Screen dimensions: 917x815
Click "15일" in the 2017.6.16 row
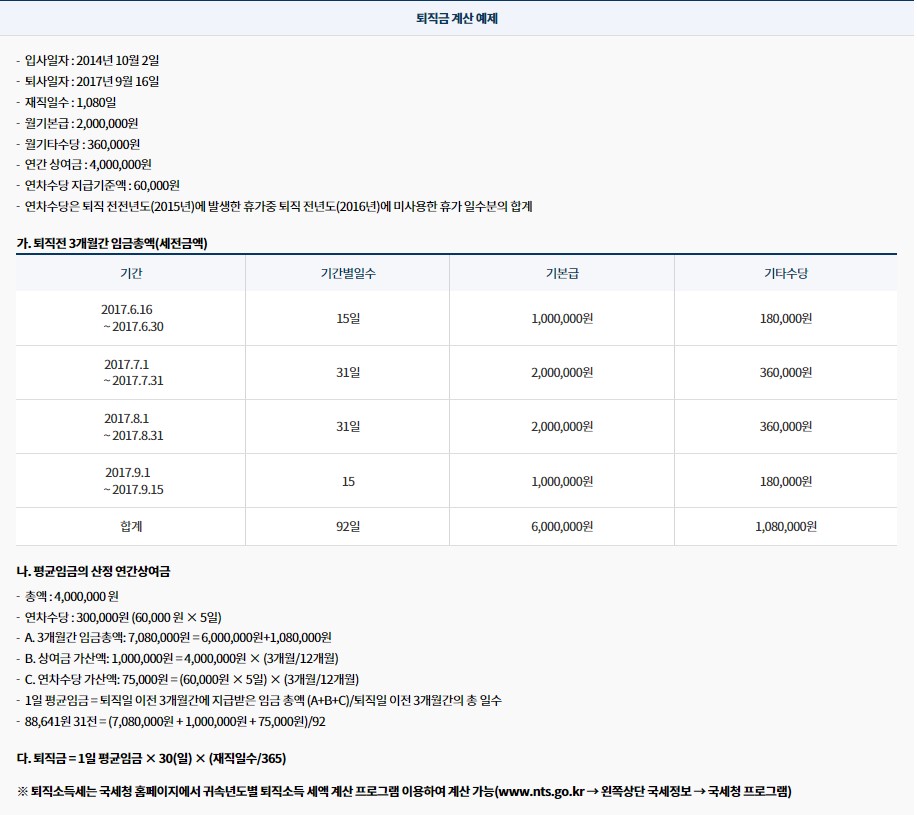(348, 318)
